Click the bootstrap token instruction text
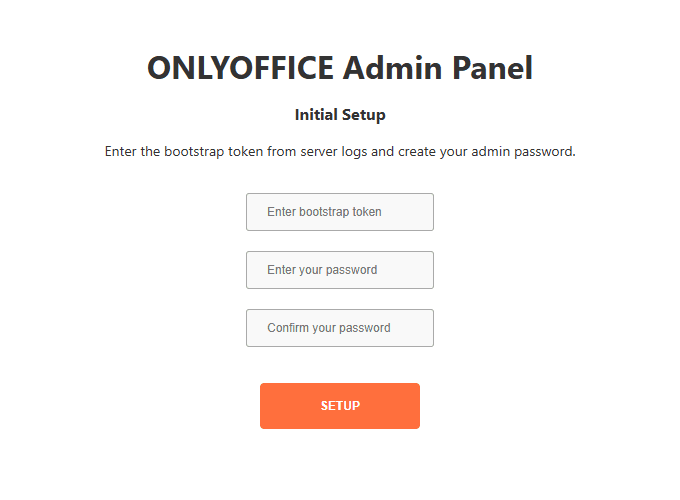The height and width of the screenshot is (500, 680). (x=340, y=153)
